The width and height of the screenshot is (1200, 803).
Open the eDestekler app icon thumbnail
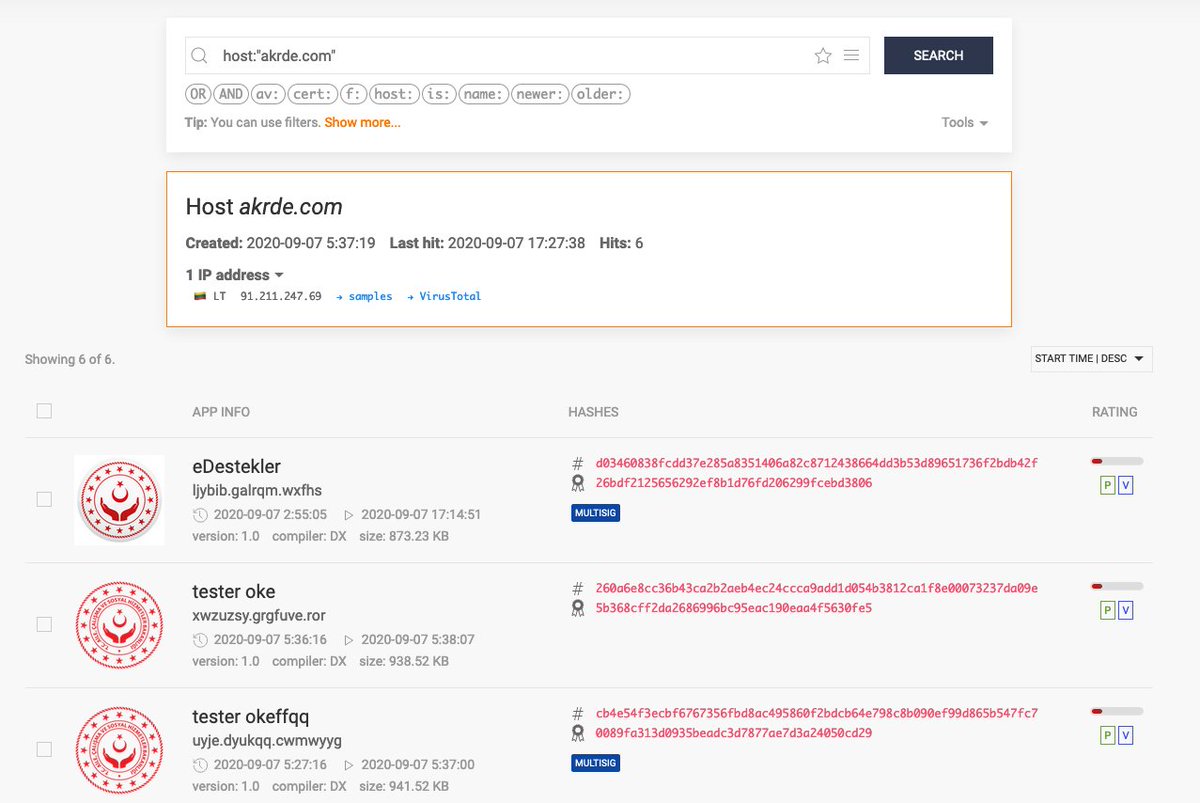(120, 500)
